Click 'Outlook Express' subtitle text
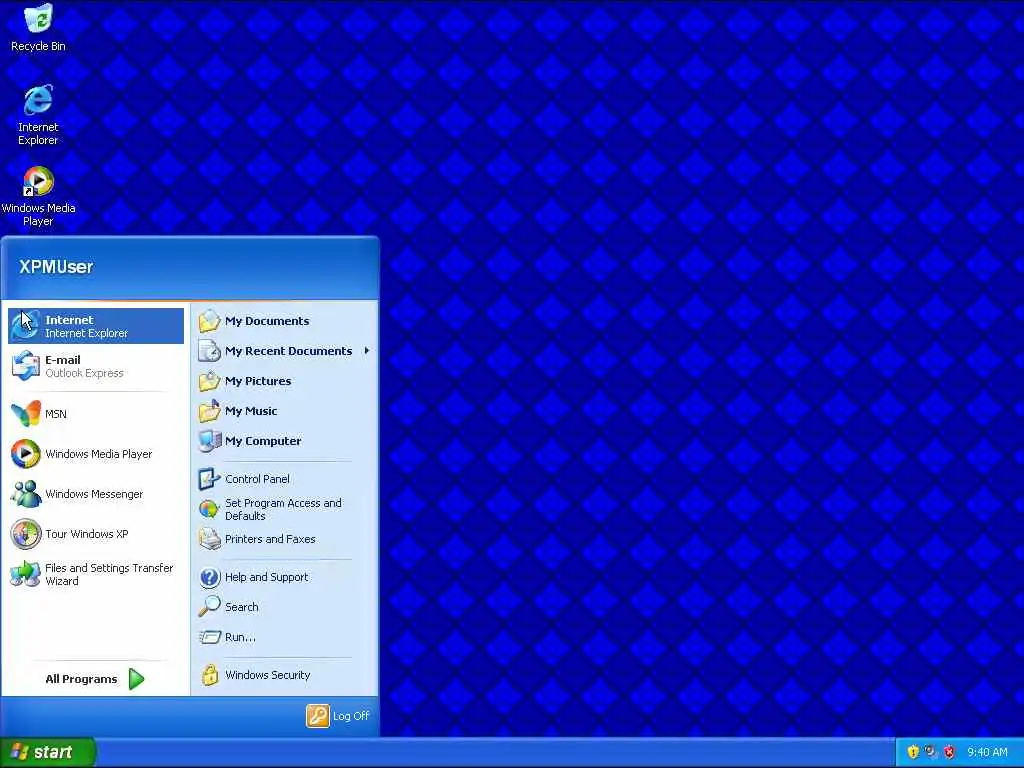The height and width of the screenshot is (768, 1024). (x=84, y=373)
